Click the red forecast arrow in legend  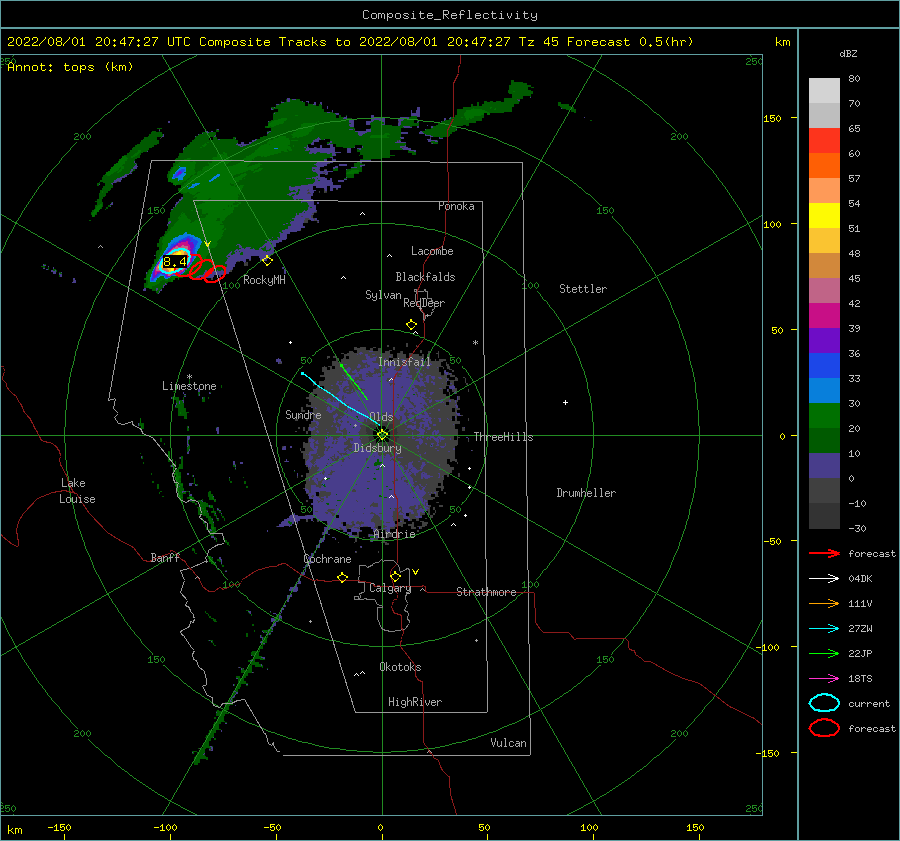(x=824, y=553)
